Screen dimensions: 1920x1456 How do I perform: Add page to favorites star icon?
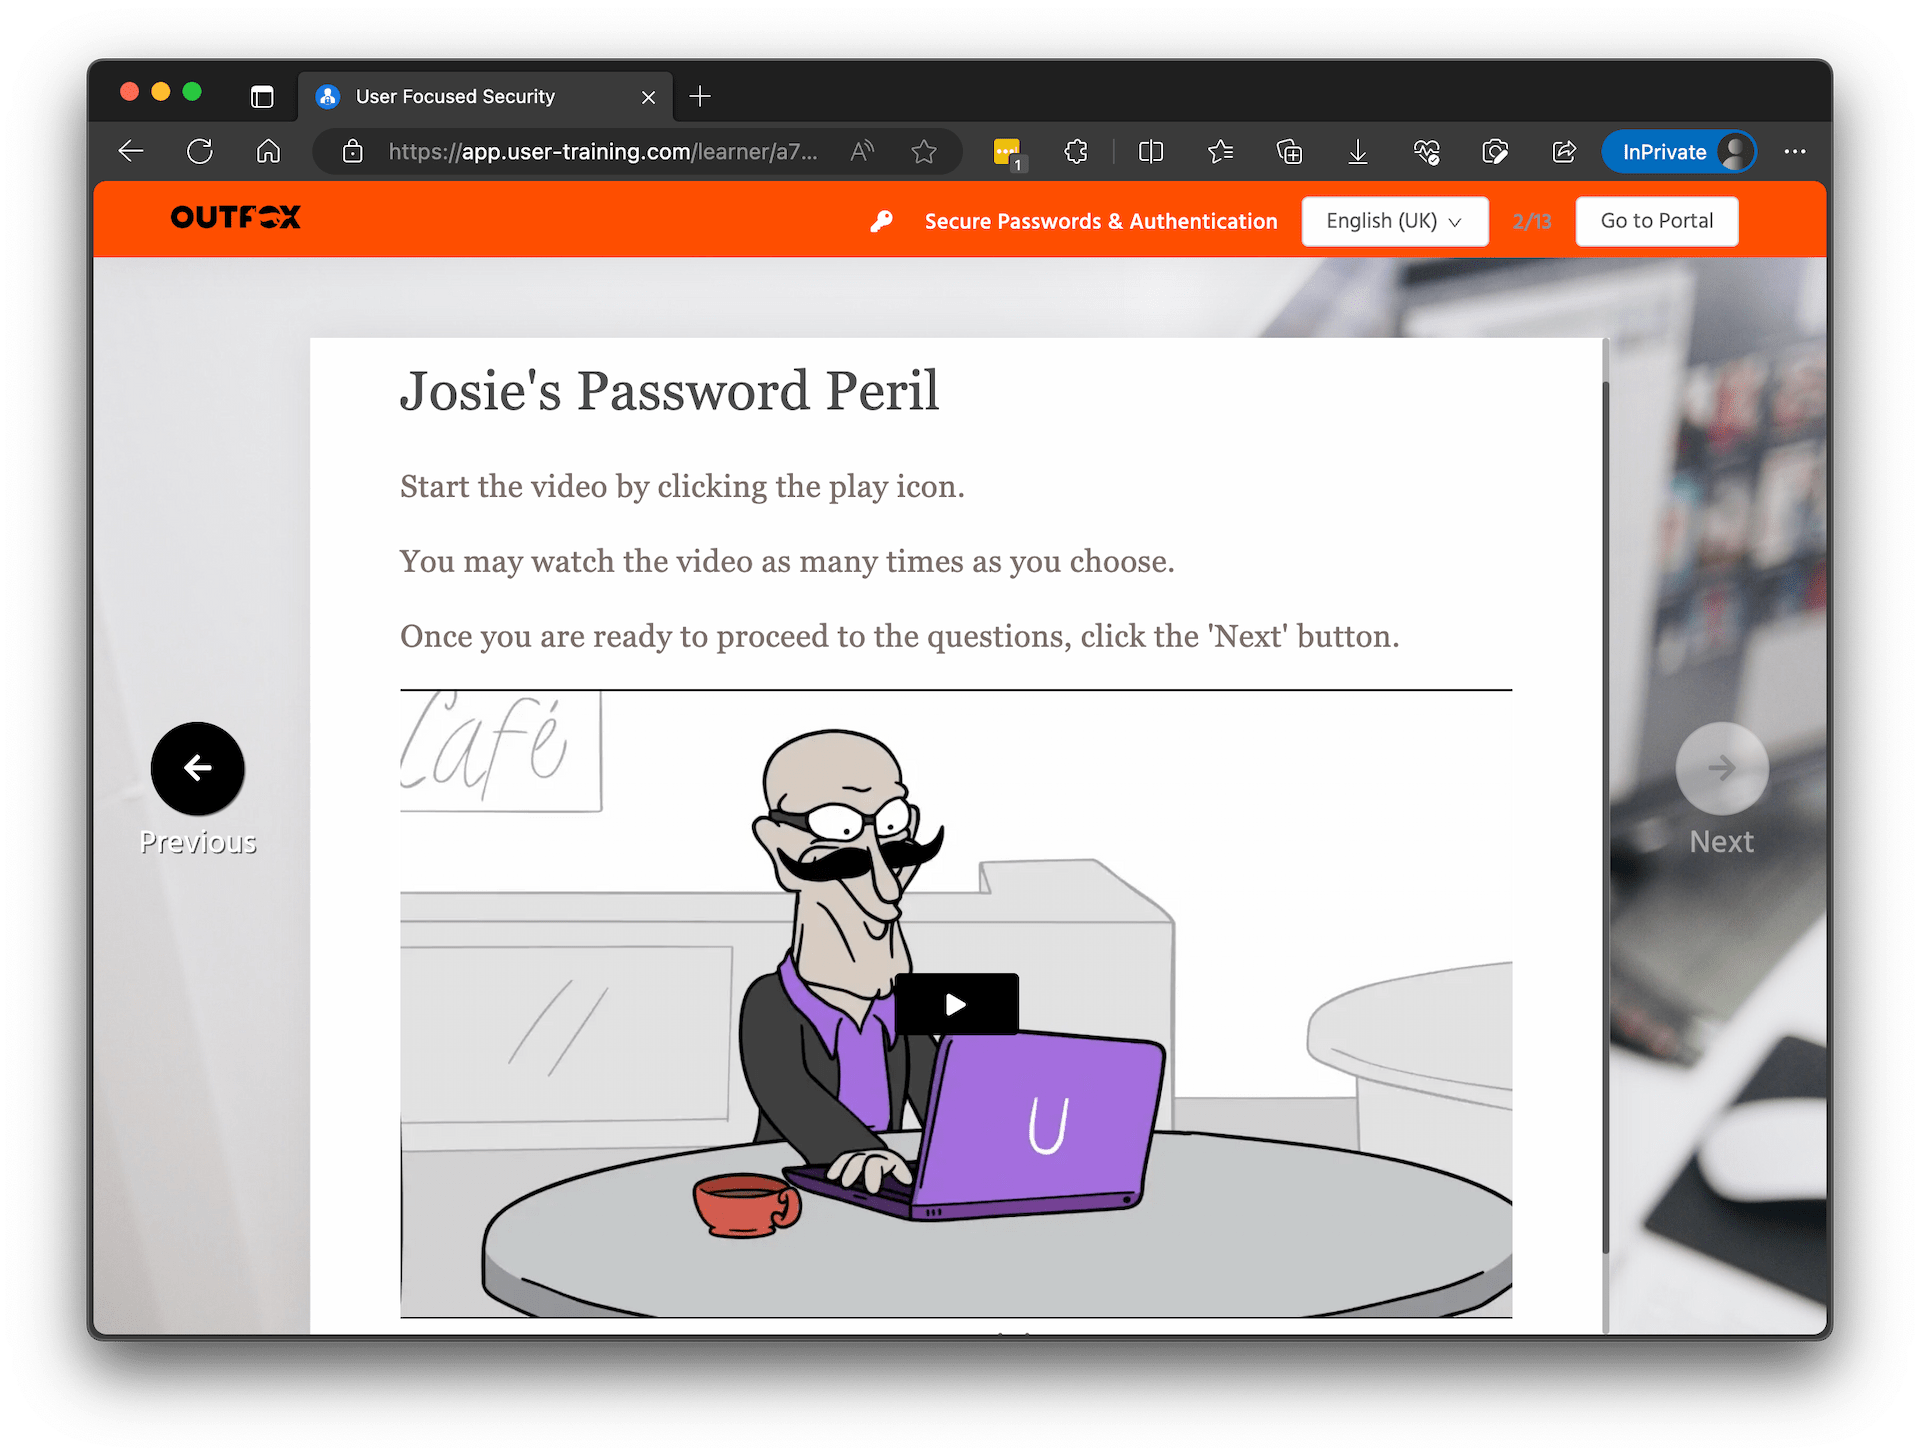pos(924,152)
